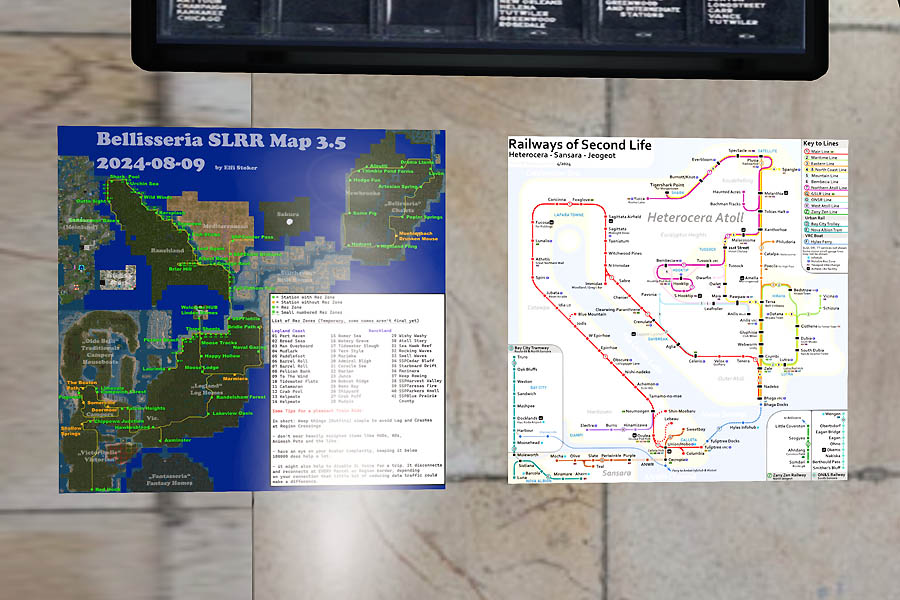Screen dimensions: 900x600
Task: Click the 'Heterocera Atoll' label on railway map
Action: point(695,218)
